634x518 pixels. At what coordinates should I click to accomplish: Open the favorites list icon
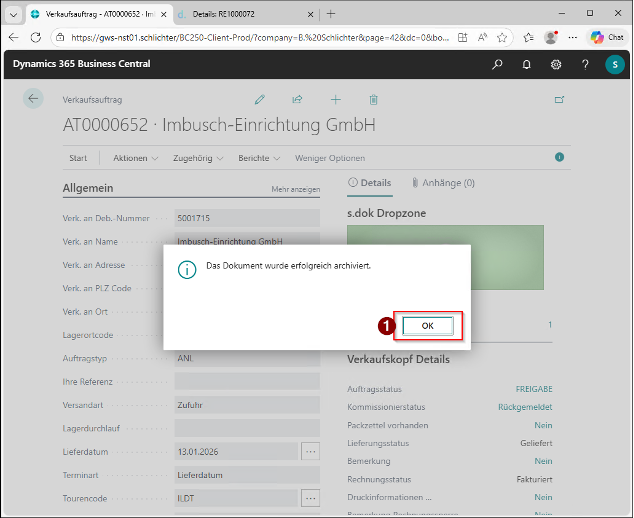click(x=528, y=38)
